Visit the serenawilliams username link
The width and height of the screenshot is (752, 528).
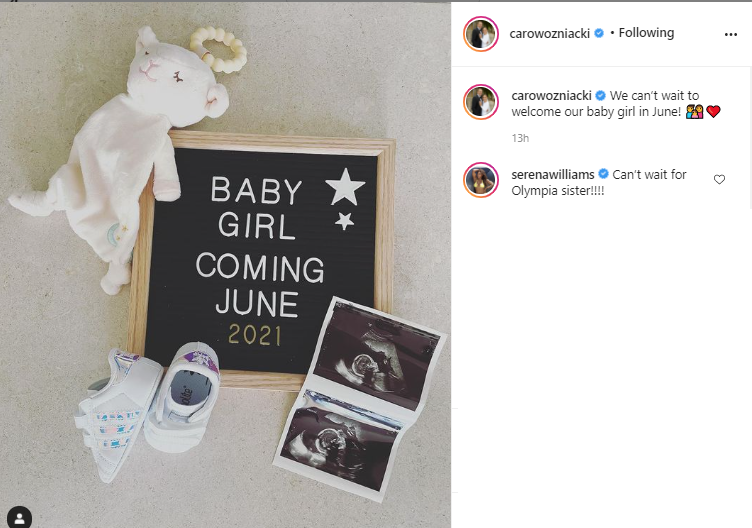(x=553, y=174)
